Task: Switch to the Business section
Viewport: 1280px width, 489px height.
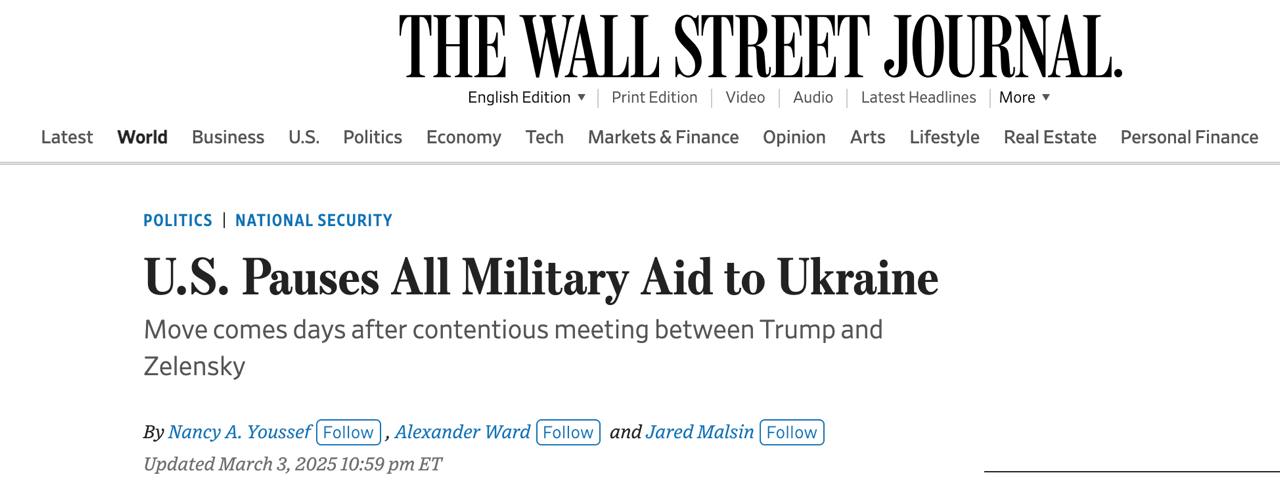Action: pos(228,137)
